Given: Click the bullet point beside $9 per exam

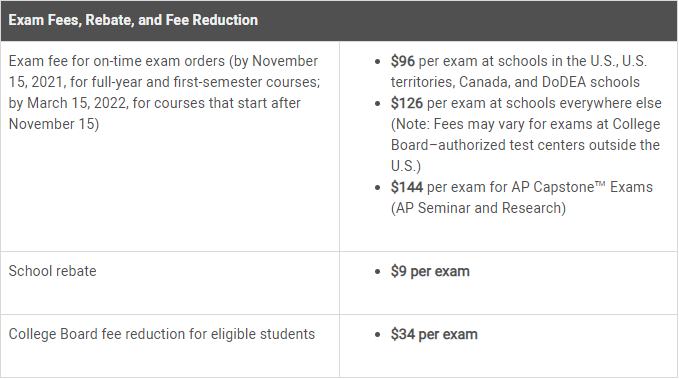Looking at the screenshot, I should coord(378,272).
